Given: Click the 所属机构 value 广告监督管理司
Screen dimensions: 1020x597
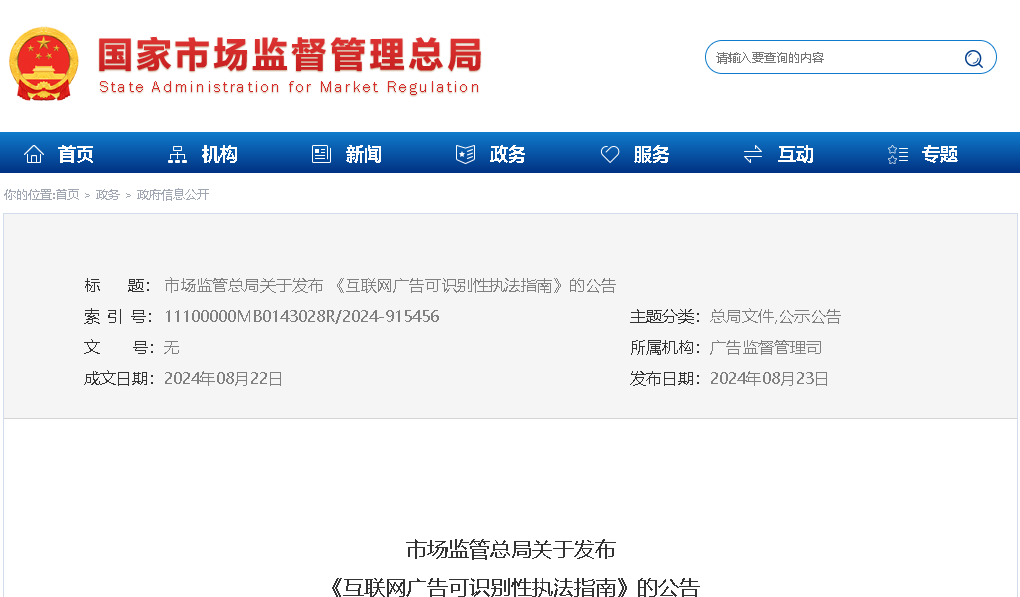Looking at the screenshot, I should pos(766,347).
